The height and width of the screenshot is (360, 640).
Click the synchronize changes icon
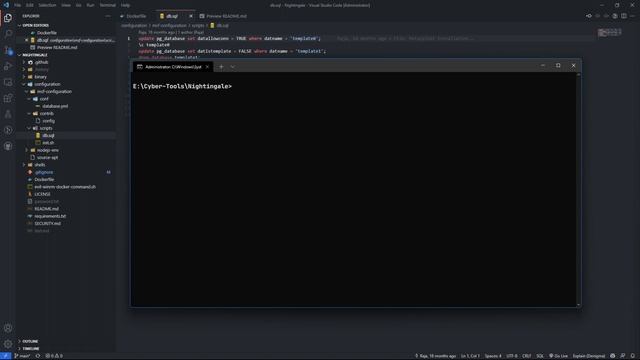pyautogui.click(x=38, y=356)
